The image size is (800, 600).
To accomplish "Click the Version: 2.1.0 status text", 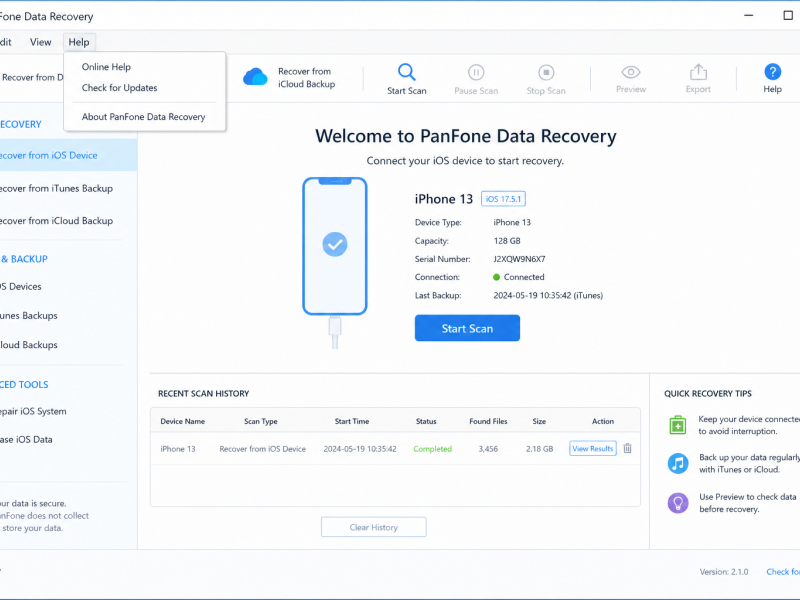I will coord(724,572).
